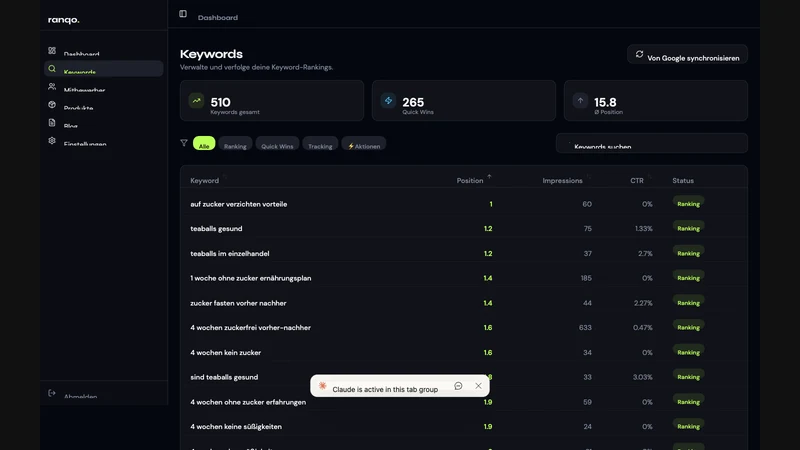Click Ranking badge for '4 wochen kein zucker'
The width and height of the screenshot is (800, 450).
688,352
